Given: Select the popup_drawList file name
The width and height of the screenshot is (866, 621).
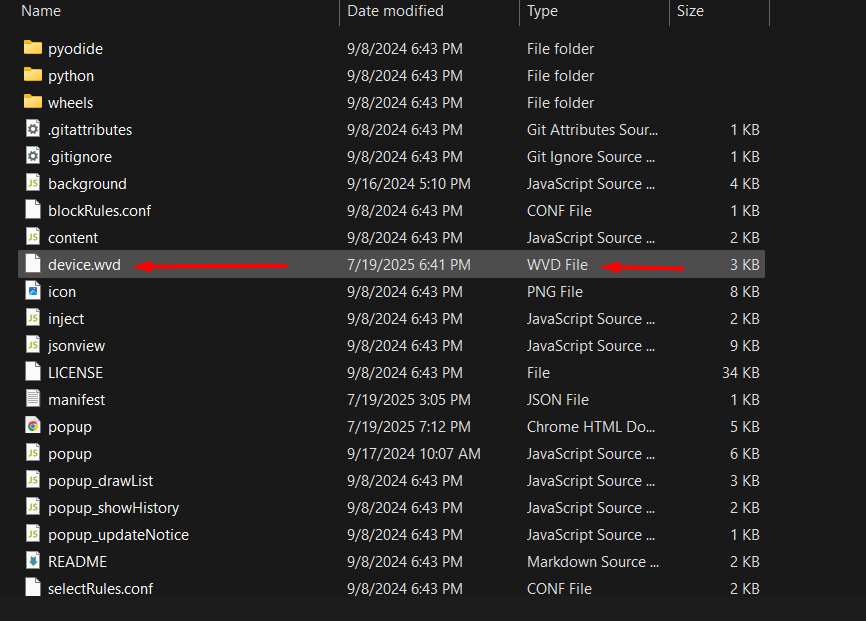Looking at the screenshot, I should tap(101, 481).
